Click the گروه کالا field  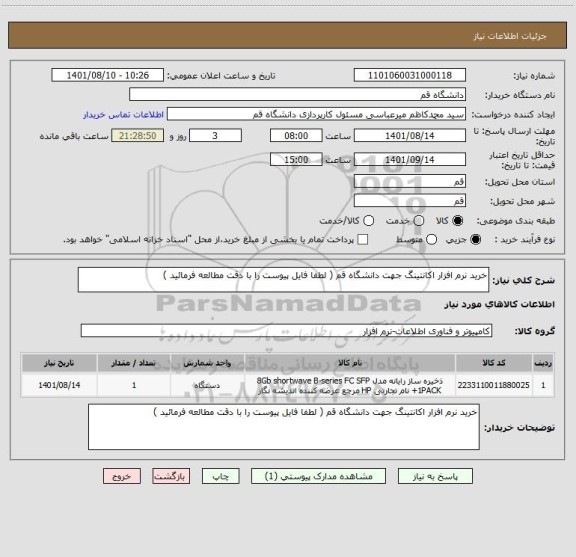(286, 331)
